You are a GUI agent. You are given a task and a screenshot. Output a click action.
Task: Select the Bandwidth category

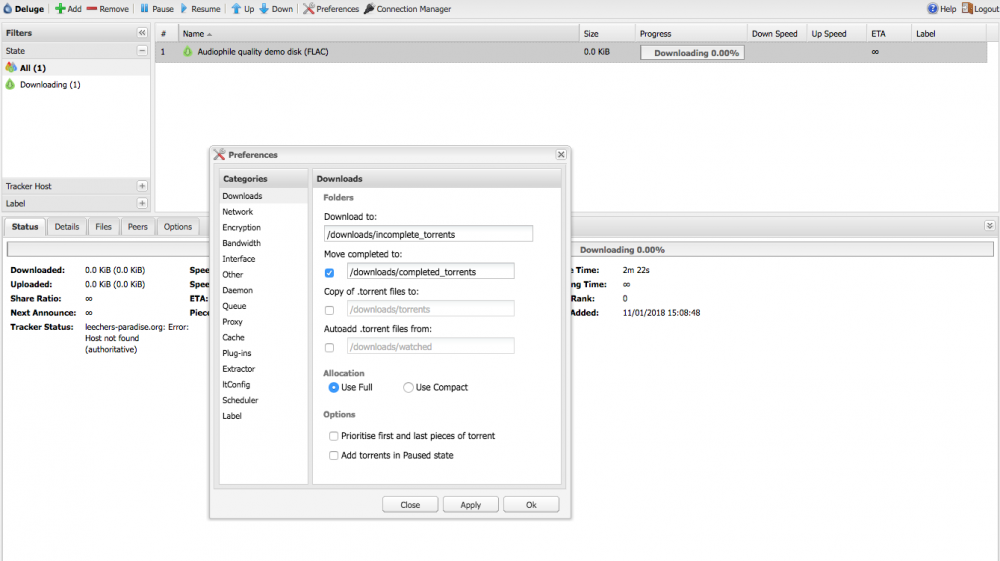coord(263,243)
